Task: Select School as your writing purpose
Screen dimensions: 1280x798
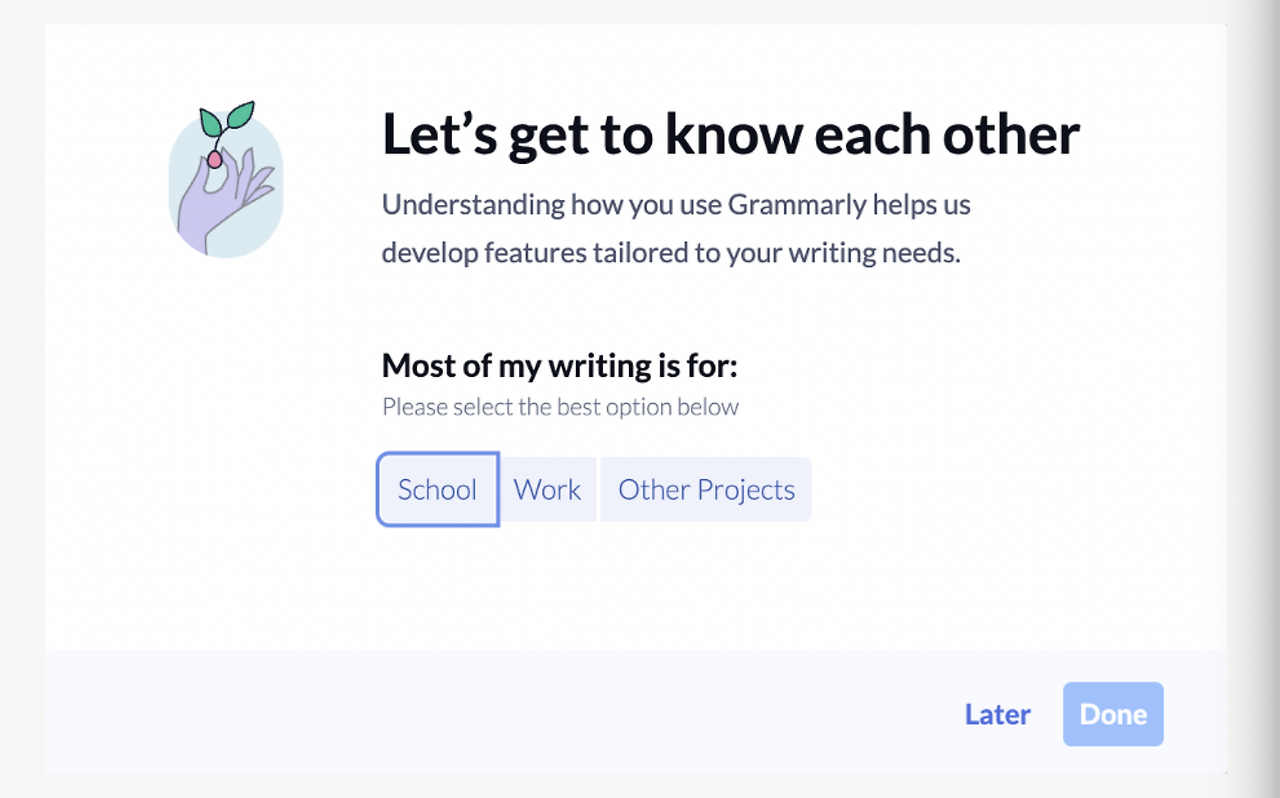Action: [437, 490]
